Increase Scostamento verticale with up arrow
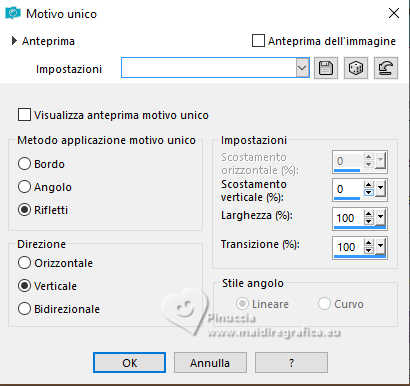The height and width of the screenshot is (386, 410). tap(368, 185)
